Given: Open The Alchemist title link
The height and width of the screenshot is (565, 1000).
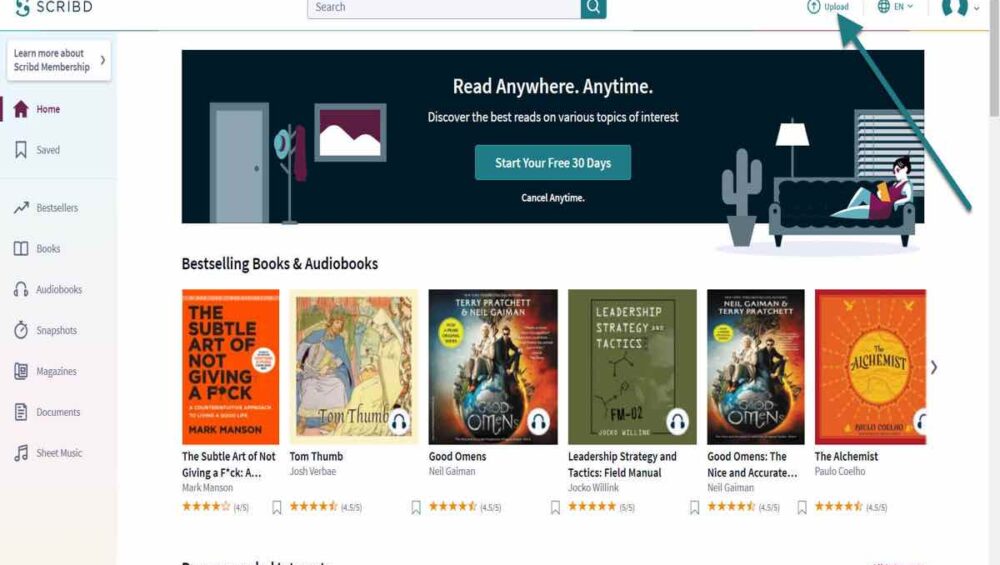Looking at the screenshot, I should coord(846,457).
